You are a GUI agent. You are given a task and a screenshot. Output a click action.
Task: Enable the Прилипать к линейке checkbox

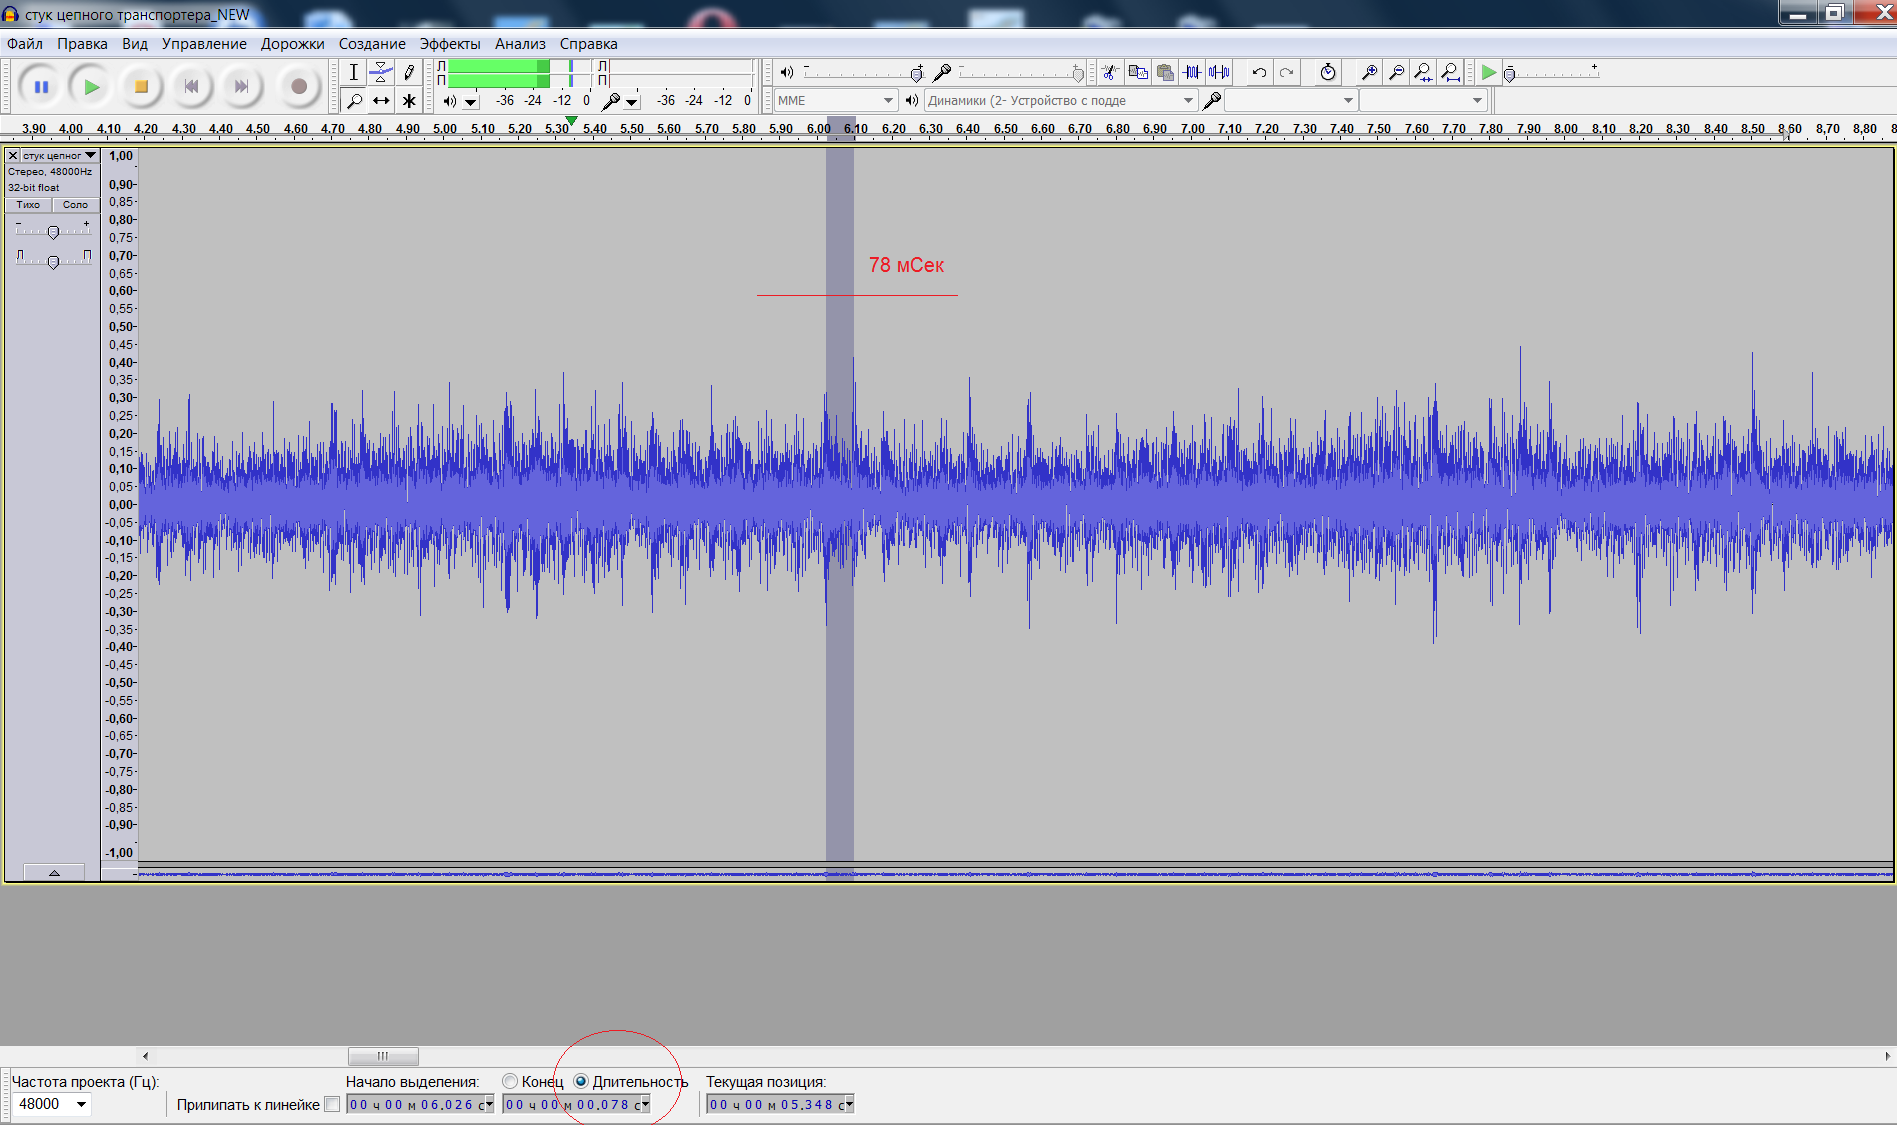332,1104
